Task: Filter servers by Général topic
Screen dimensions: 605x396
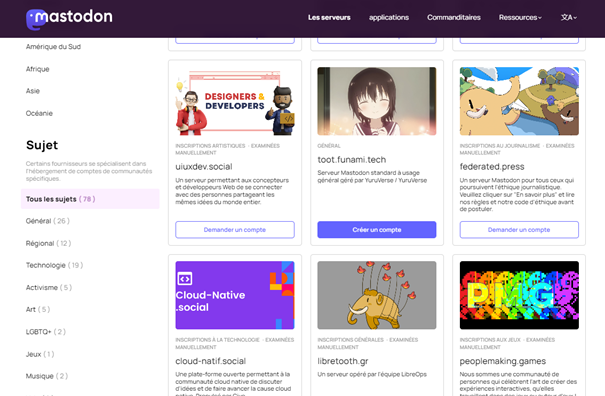Action: pyautogui.click(x=47, y=221)
